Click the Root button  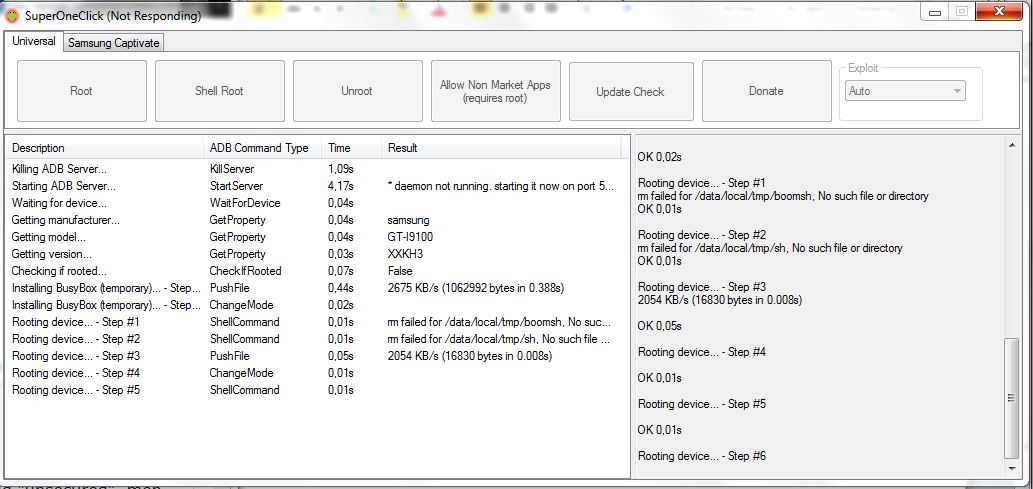82,91
